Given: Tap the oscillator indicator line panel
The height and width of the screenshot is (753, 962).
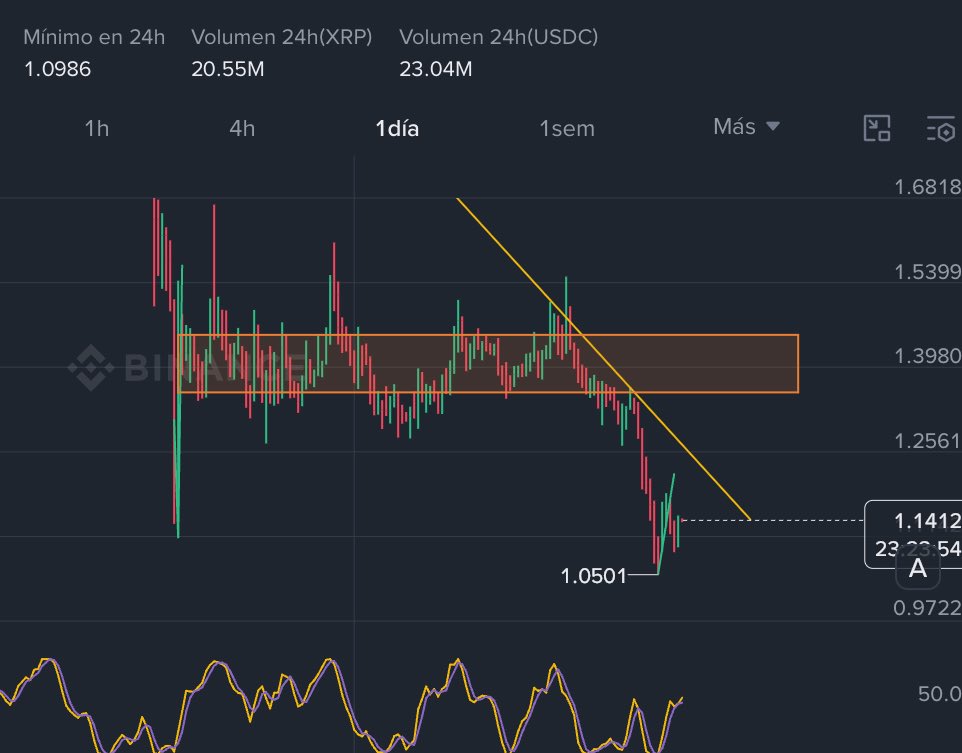Looking at the screenshot, I should pos(341,705).
